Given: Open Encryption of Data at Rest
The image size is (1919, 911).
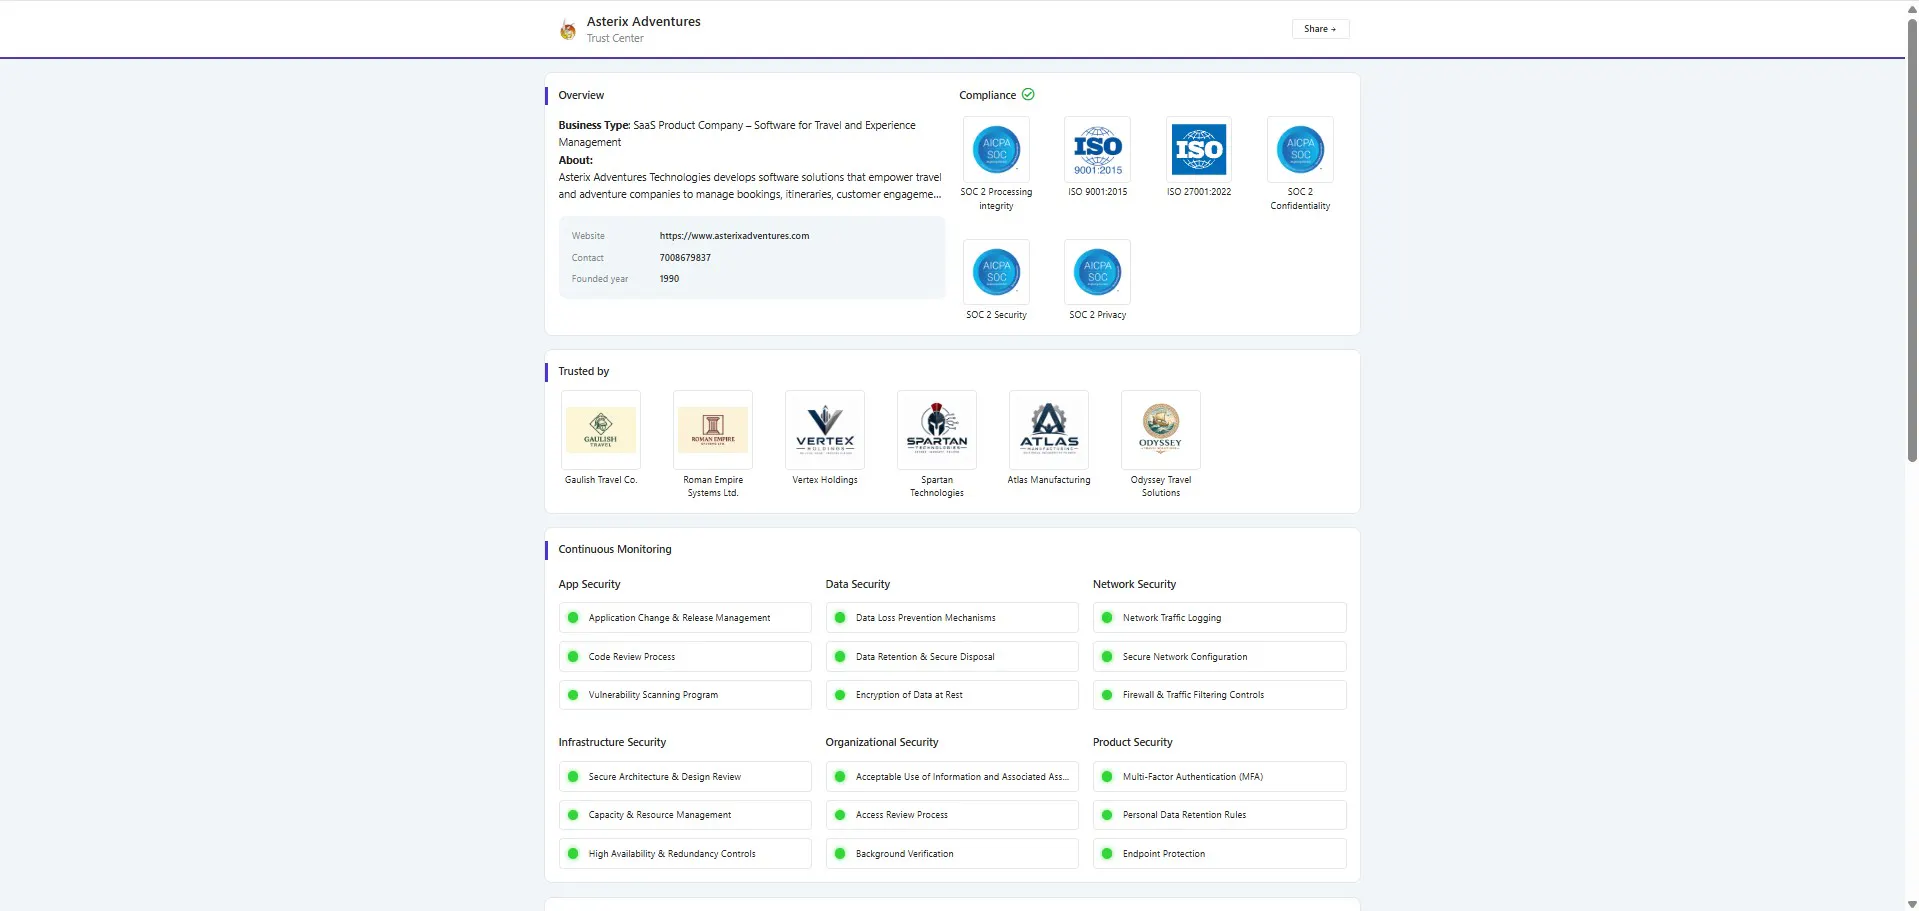Looking at the screenshot, I should click(x=952, y=695).
